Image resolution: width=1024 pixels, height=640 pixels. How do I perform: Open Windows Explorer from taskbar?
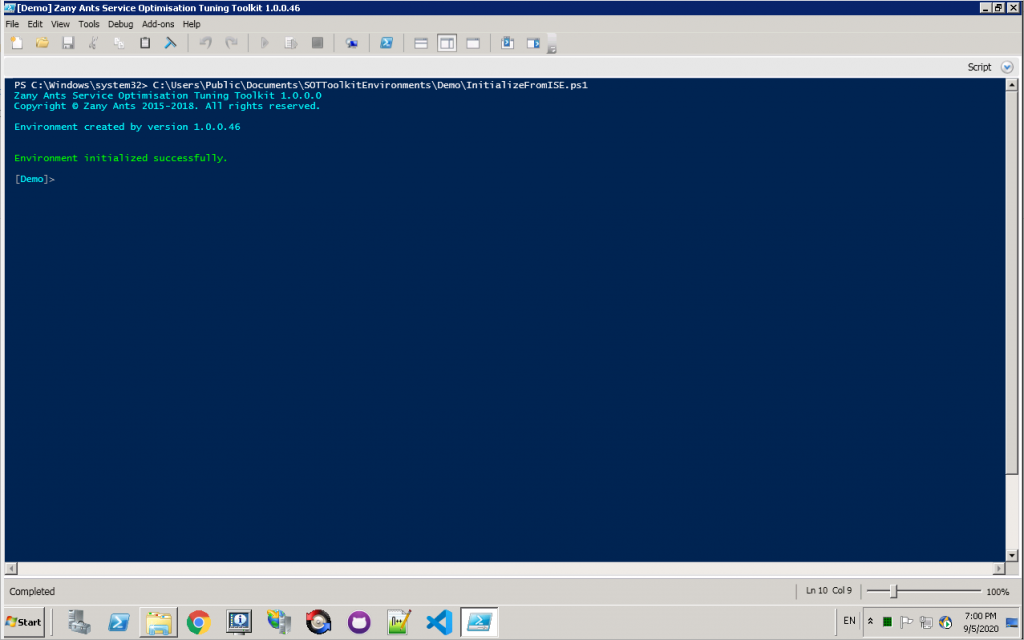pos(159,622)
